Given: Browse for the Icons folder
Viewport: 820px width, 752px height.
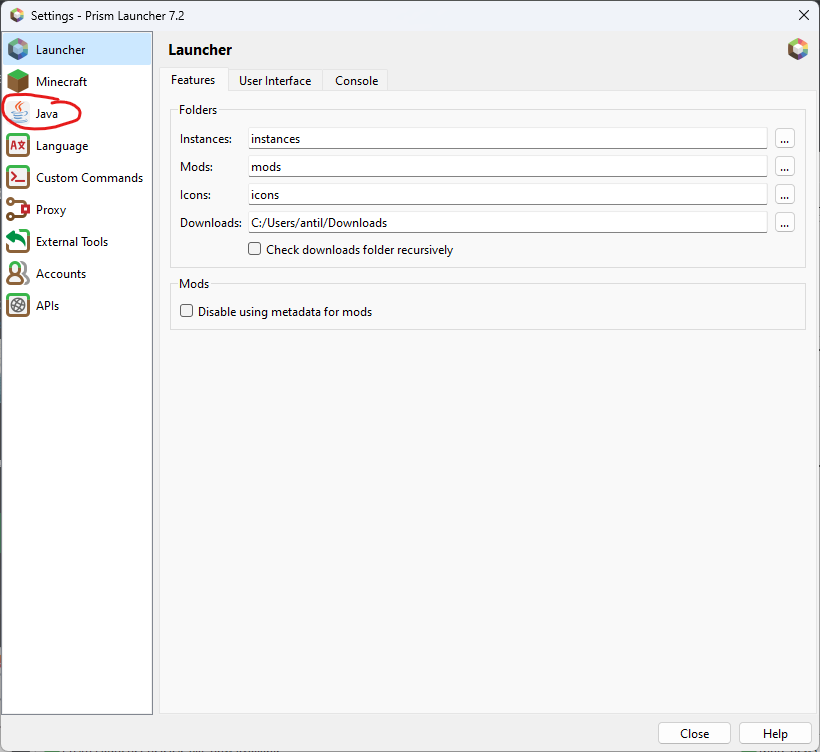Looking at the screenshot, I should (x=785, y=195).
